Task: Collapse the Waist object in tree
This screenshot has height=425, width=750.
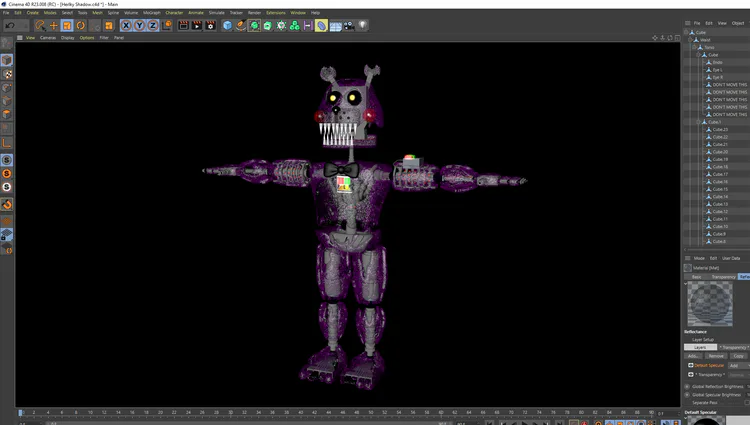Action: click(690, 40)
